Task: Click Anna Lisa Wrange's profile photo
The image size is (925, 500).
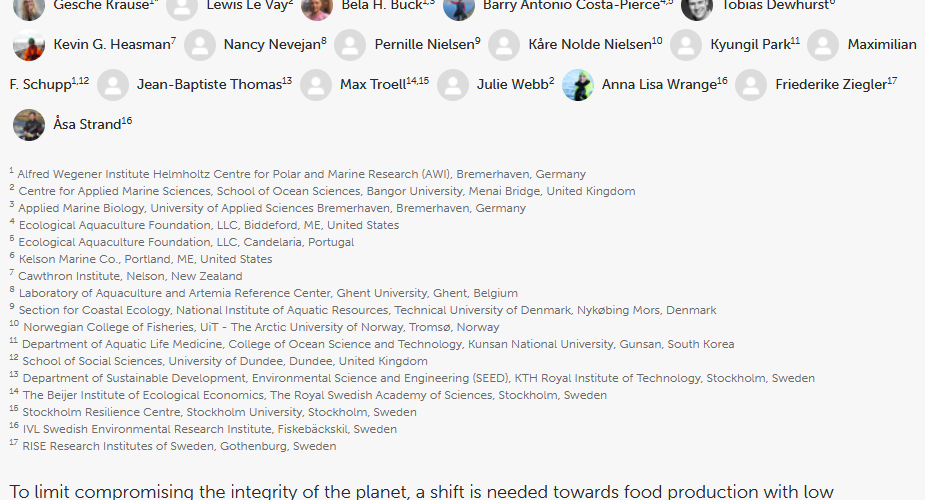Action: (578, 85)
